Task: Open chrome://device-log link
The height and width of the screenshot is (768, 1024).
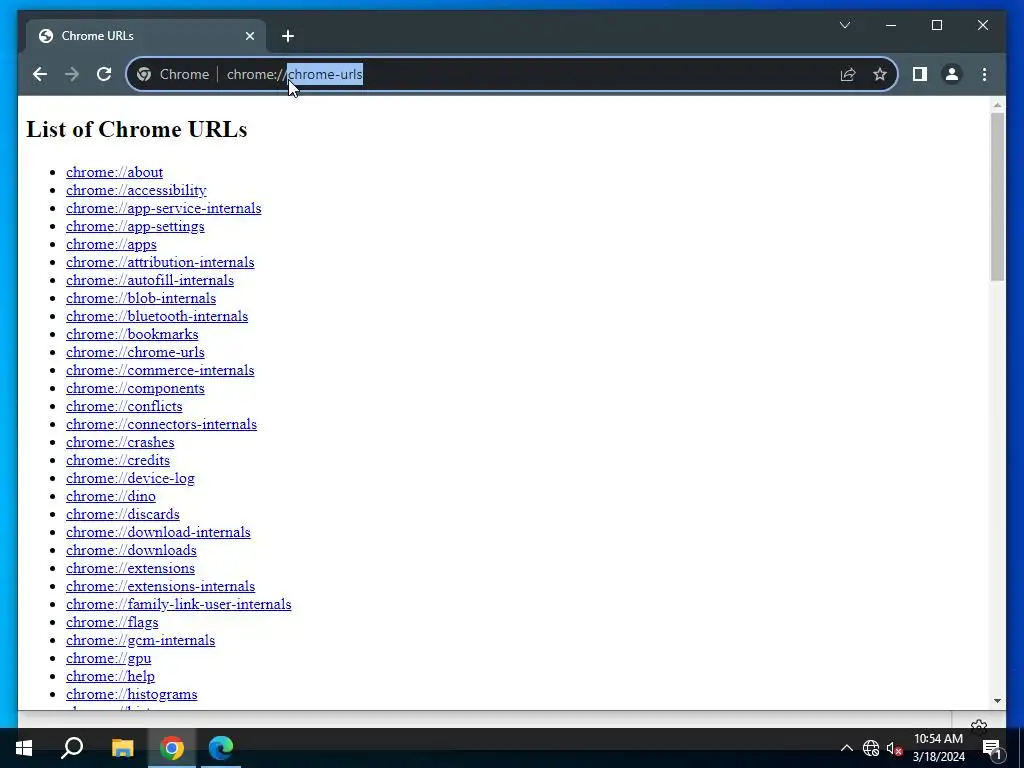Action: 130,478
